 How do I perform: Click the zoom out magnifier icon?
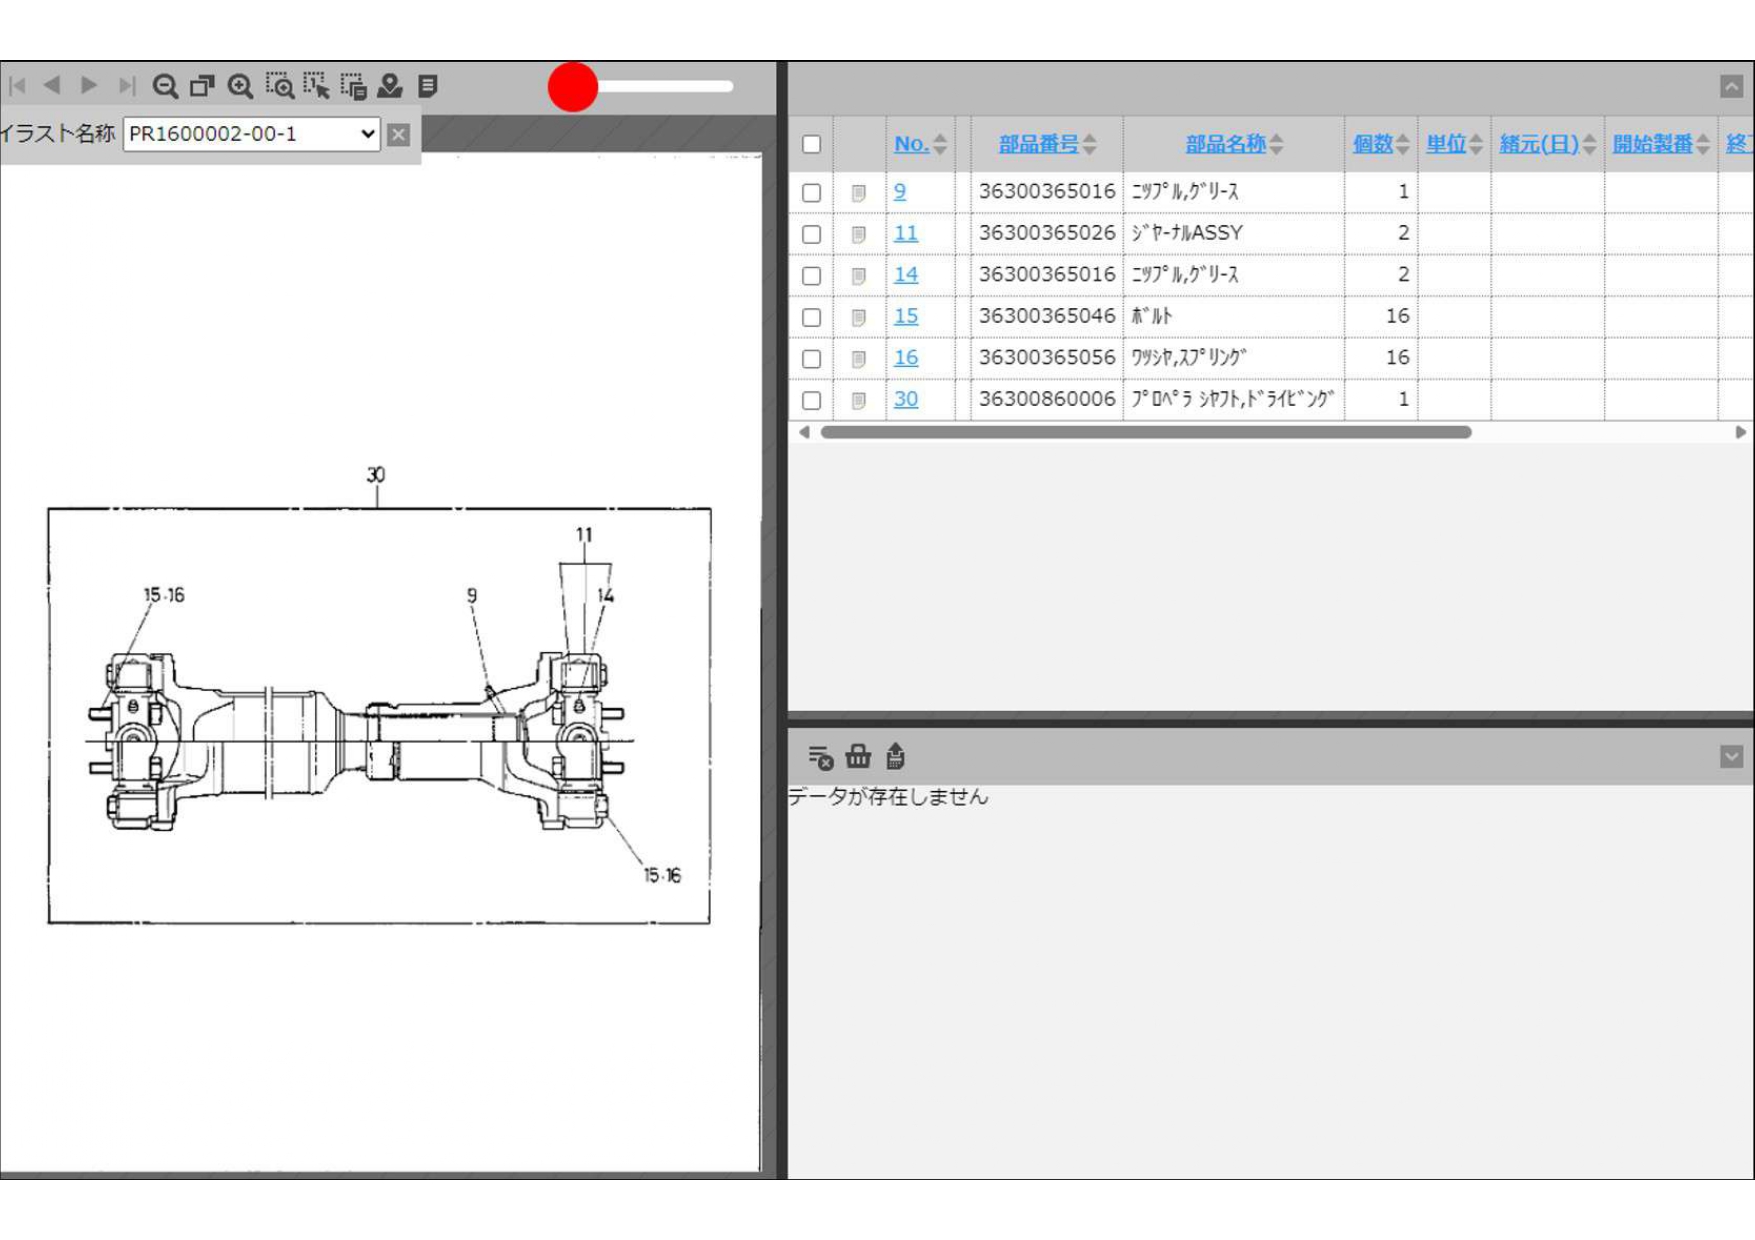pyautogui.click(x=165, y=86)
